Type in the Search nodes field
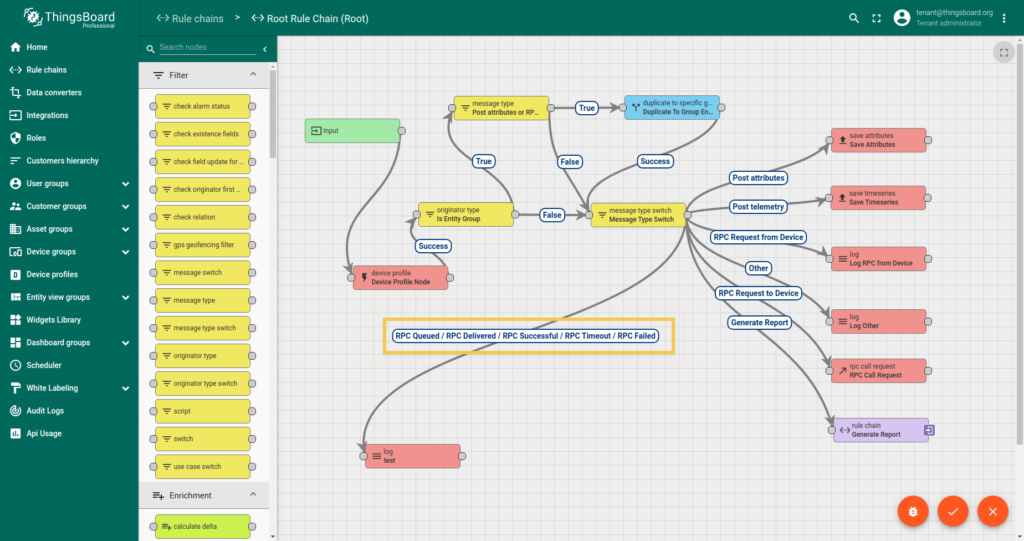Viewport: 1024px width, 541px height. point(206,47)
